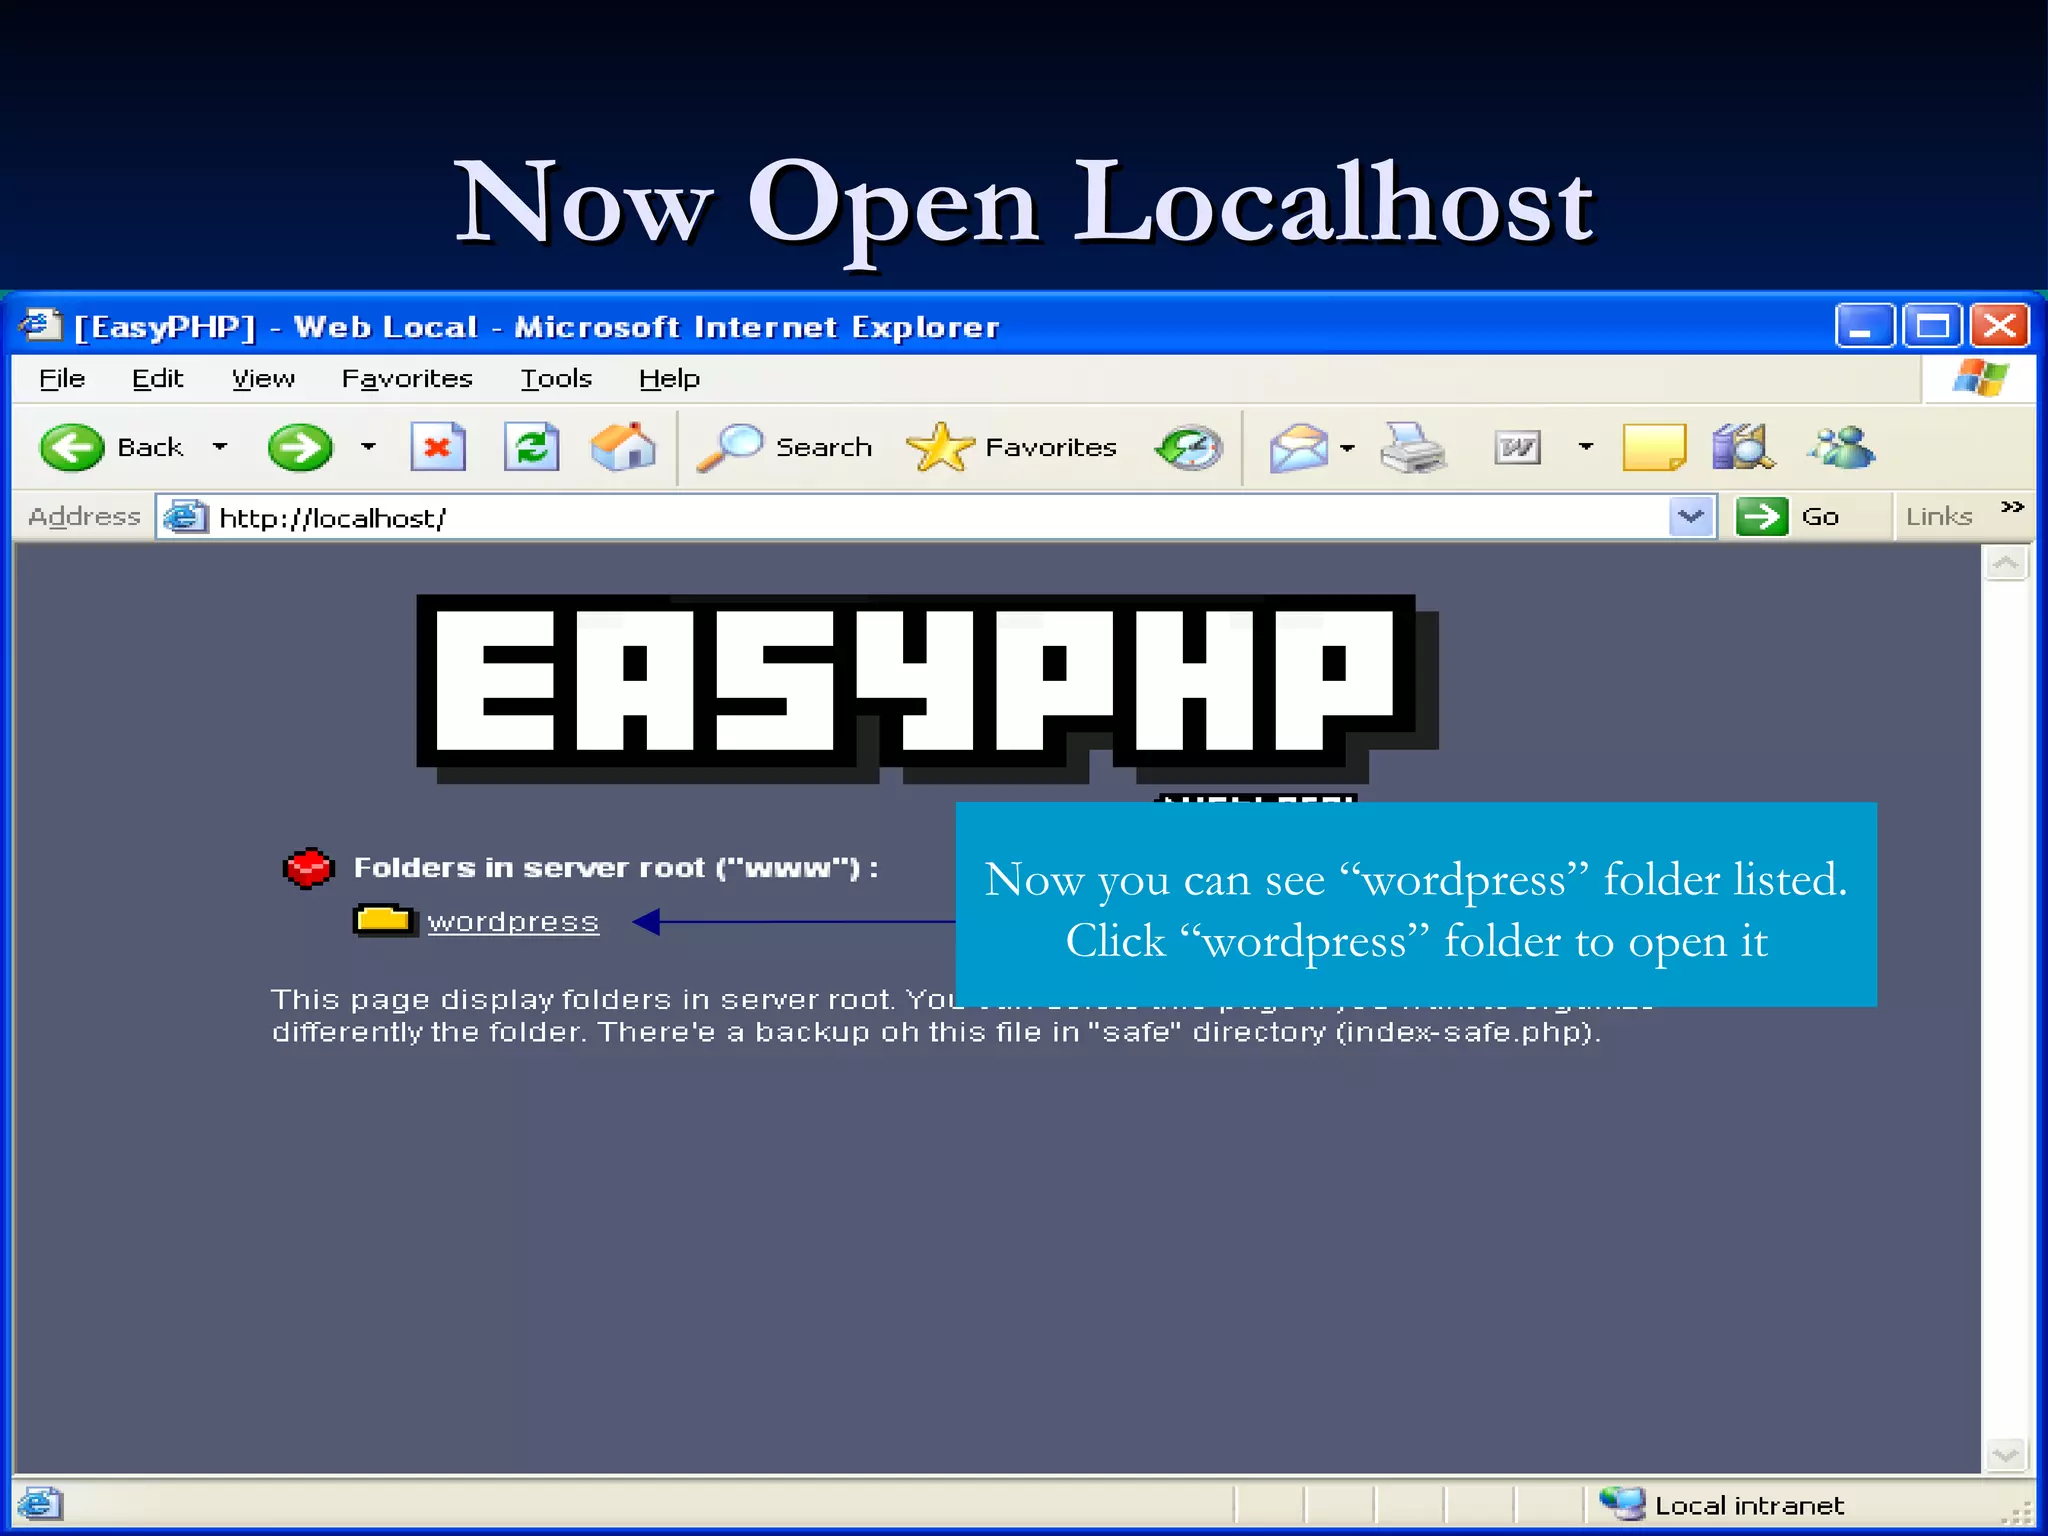Open the Favorites star button
The image size is (2048, 1536).
pyautogui.click(x=1011, y=447)
